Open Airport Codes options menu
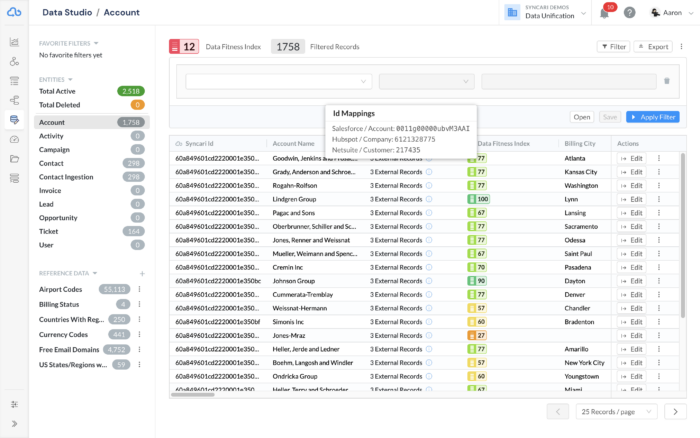This screenshot has width=700, height=438. [x=139, y=289]
